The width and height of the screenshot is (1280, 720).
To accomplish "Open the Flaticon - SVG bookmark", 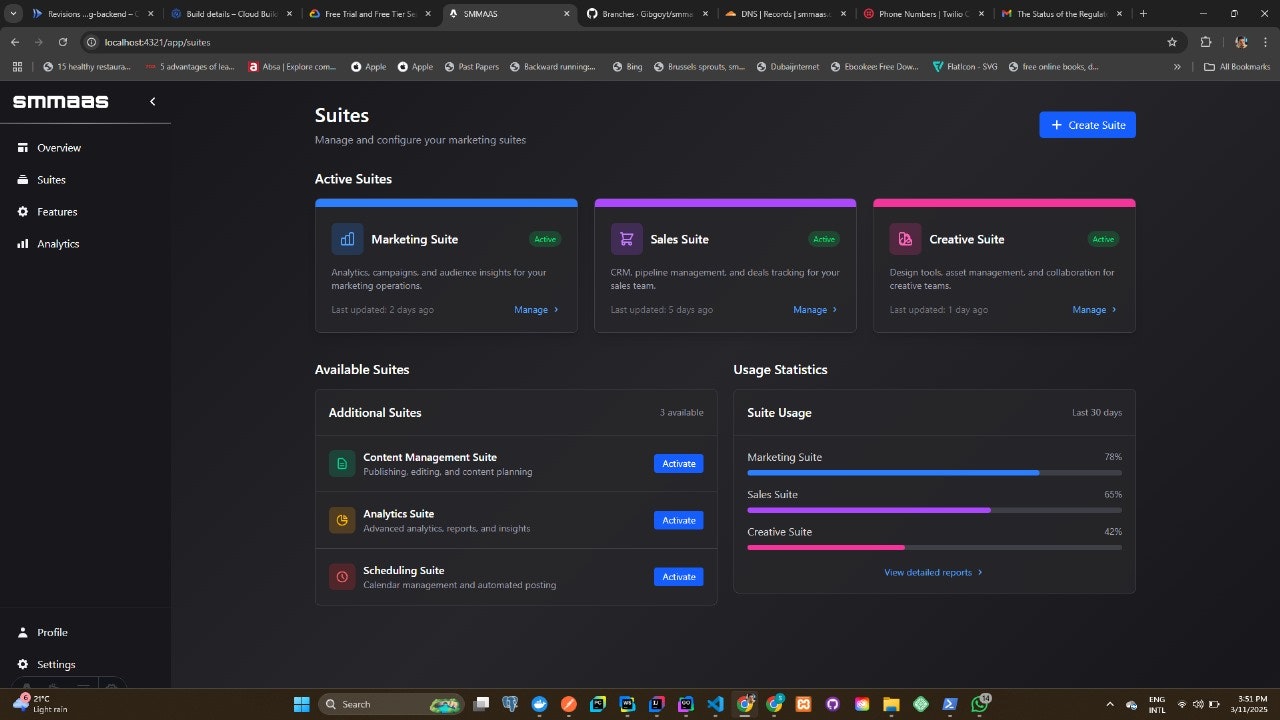I will 964,67.
